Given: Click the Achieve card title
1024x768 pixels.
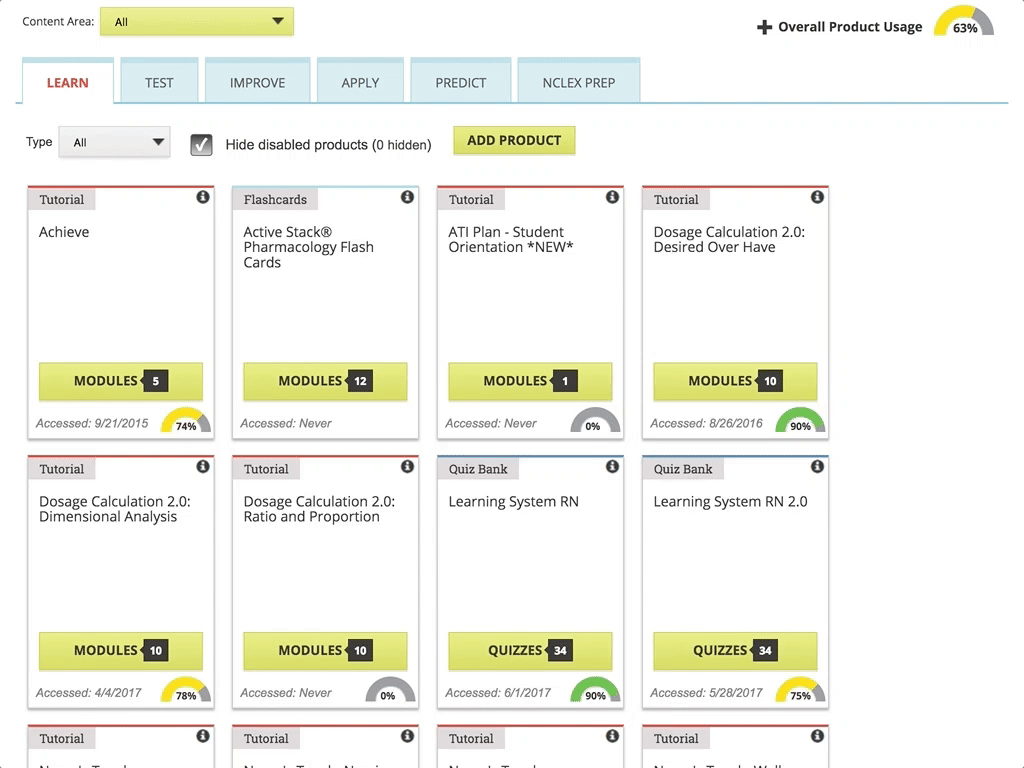Looking at the screenshot, I should tap(64, 232).
